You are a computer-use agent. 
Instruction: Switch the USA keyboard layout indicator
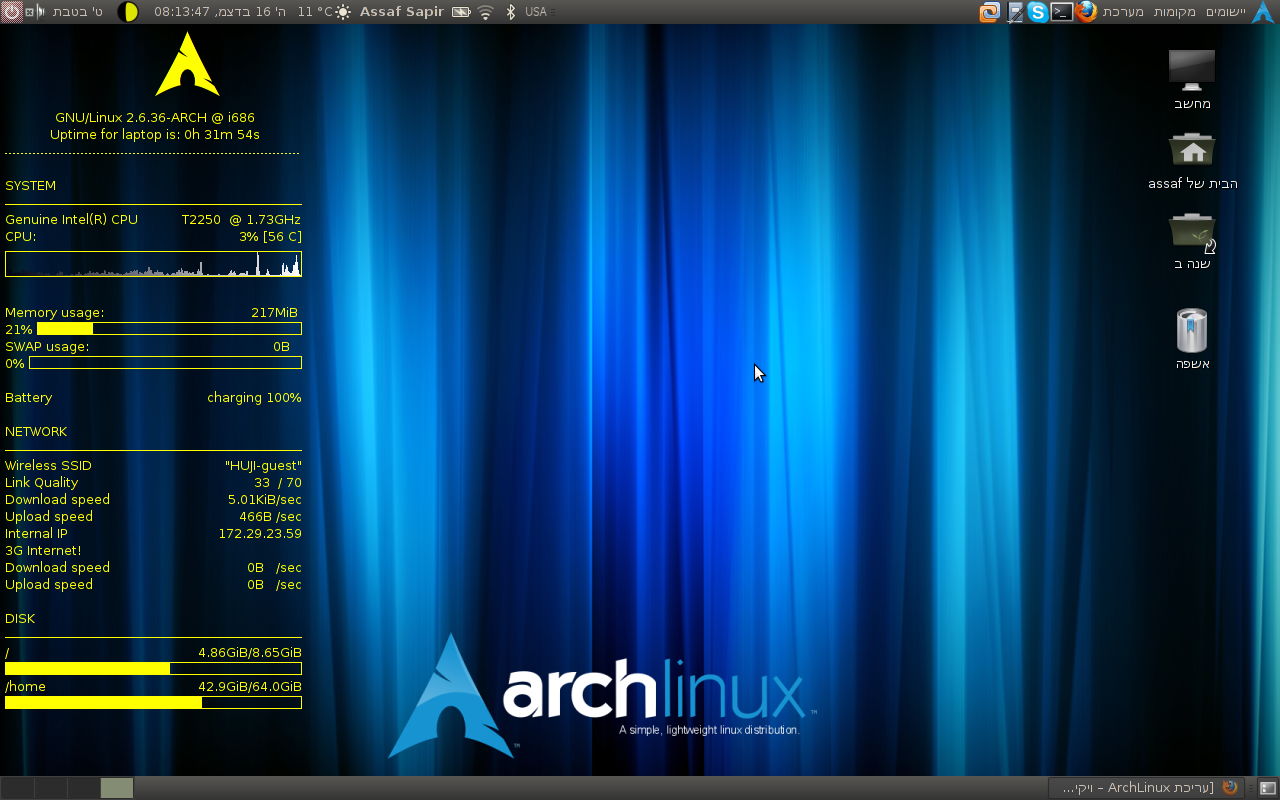pos(536,12)
